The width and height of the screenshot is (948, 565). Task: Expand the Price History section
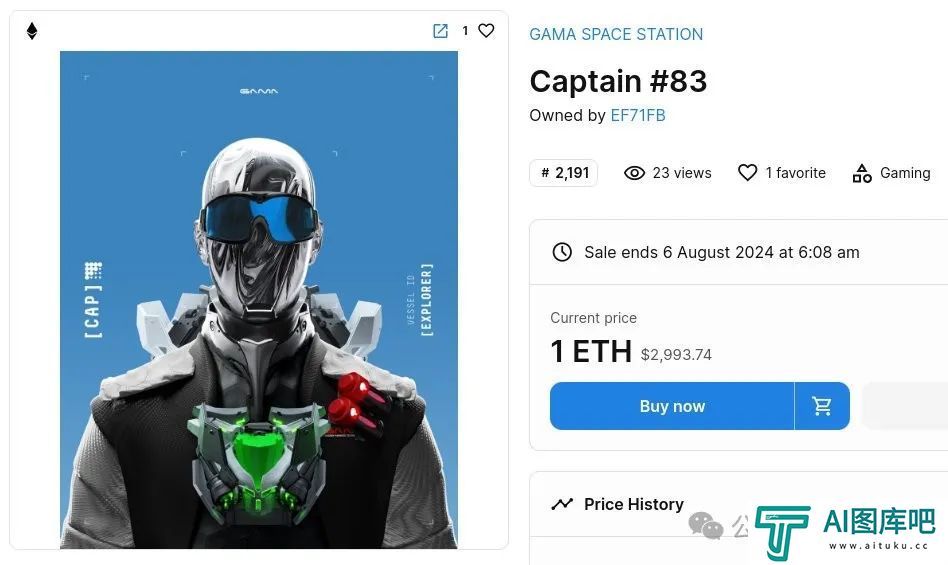(x=739, y=504)
